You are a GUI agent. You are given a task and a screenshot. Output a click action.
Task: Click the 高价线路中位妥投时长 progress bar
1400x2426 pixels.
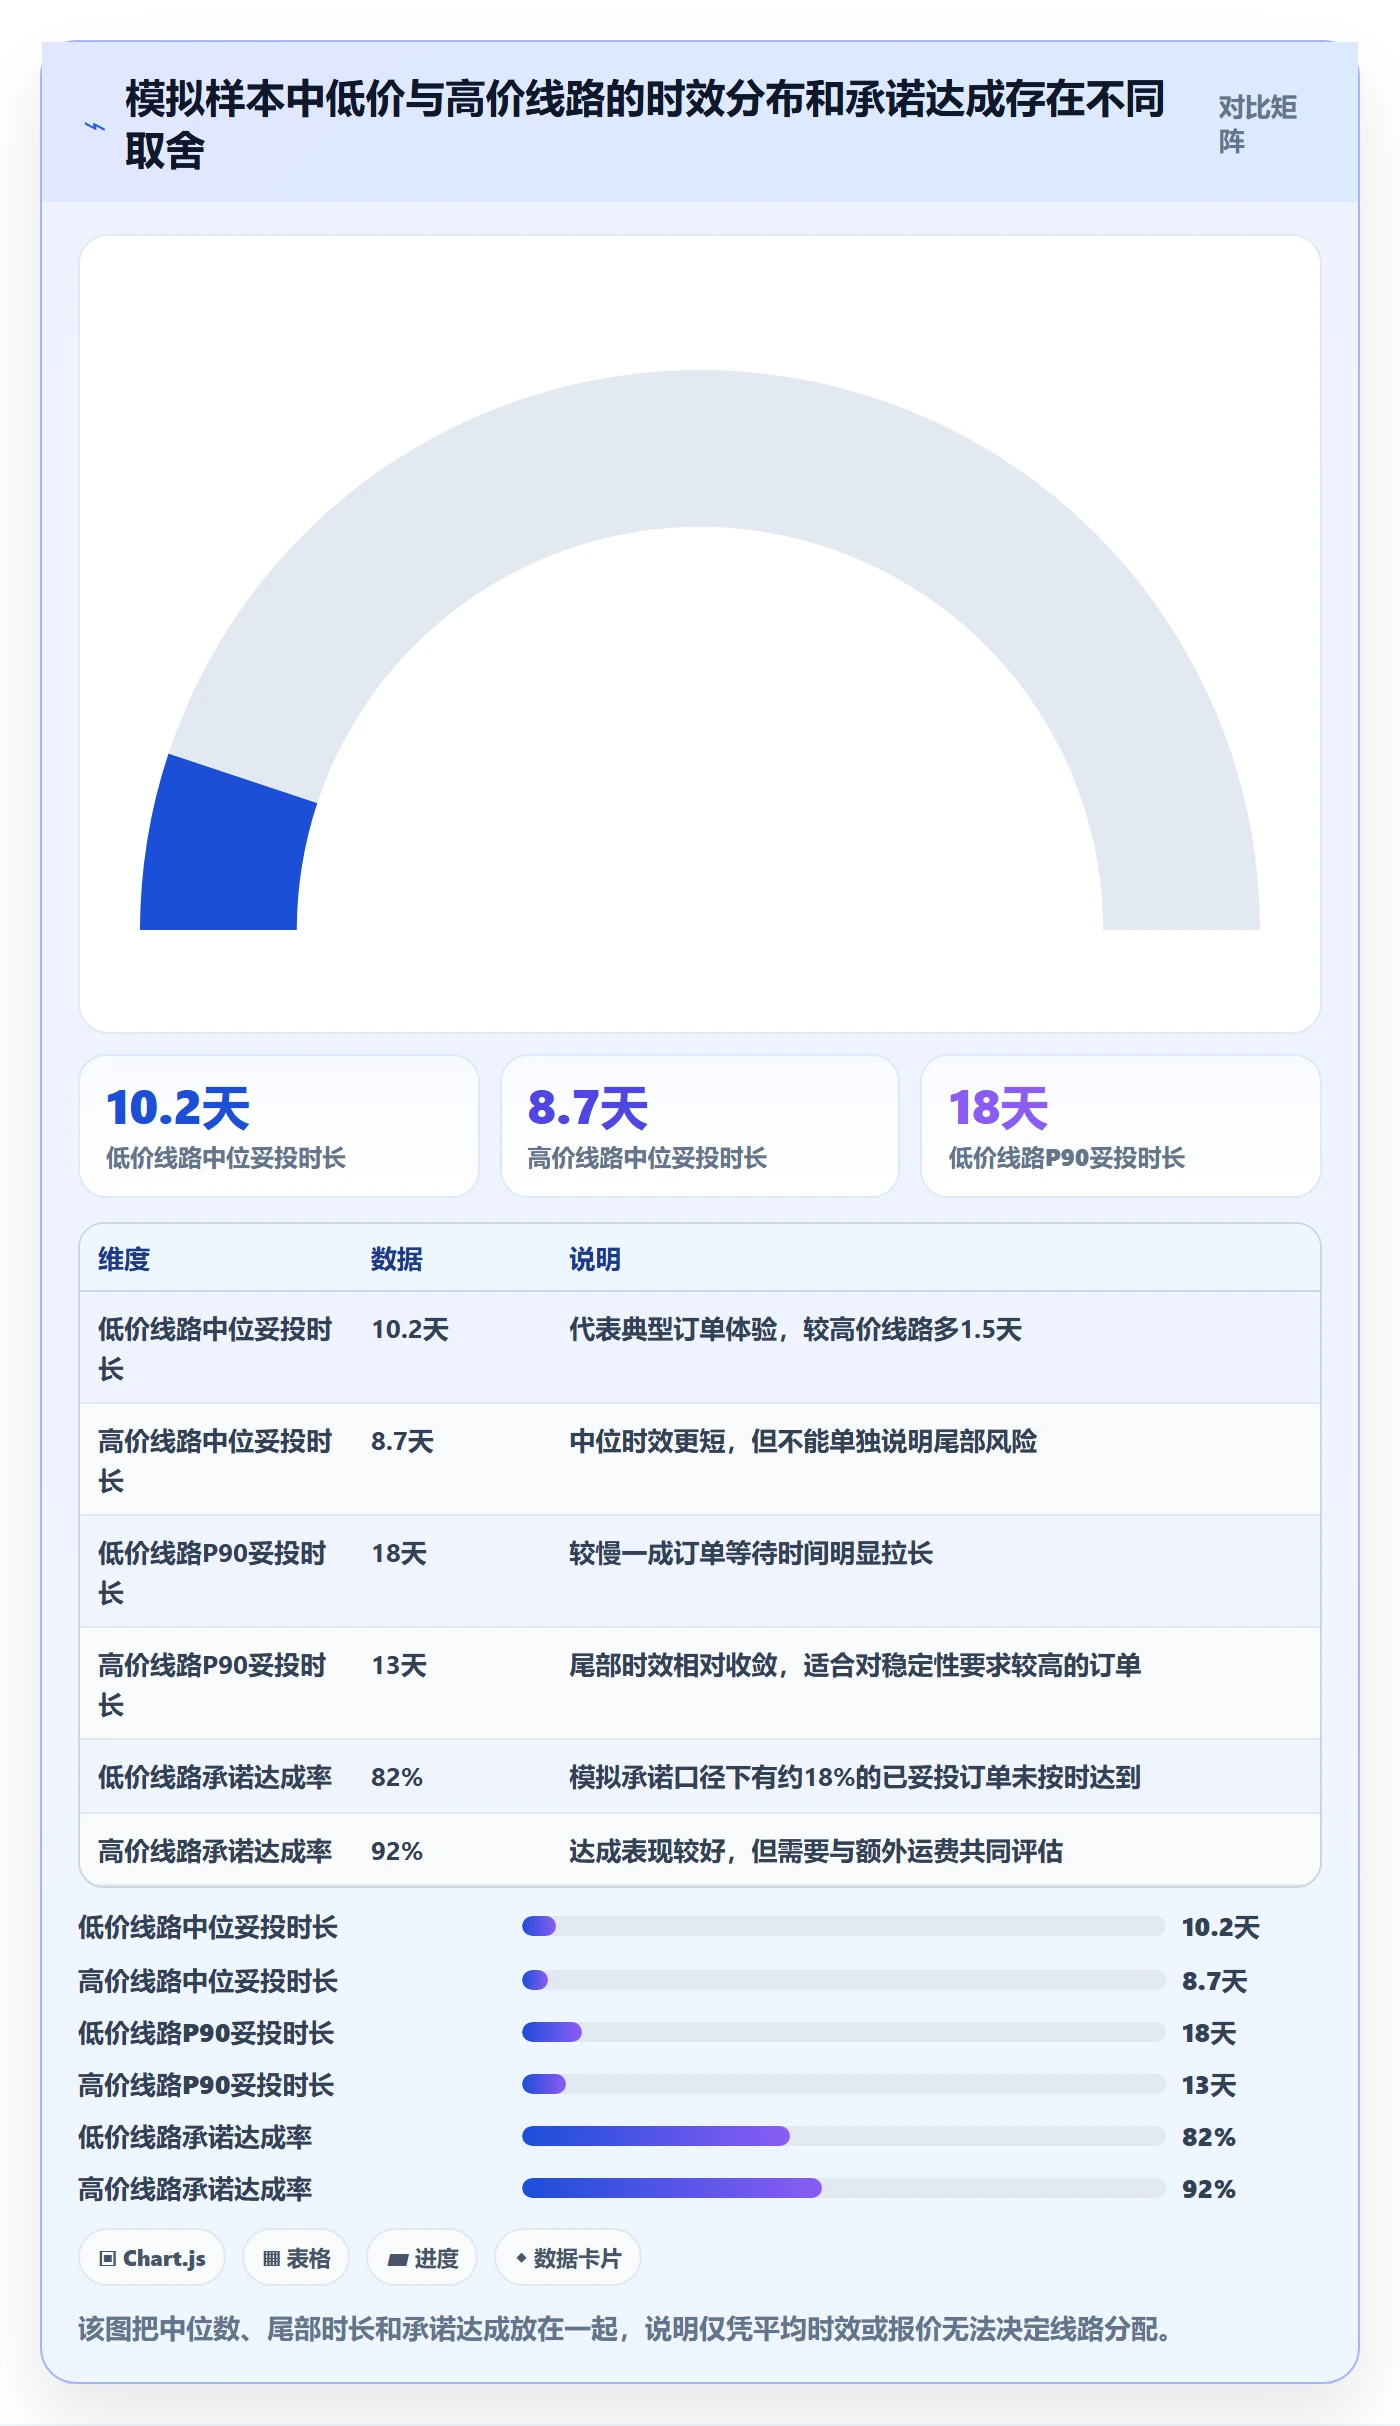pyautogui.click(x=844, y=1980)
